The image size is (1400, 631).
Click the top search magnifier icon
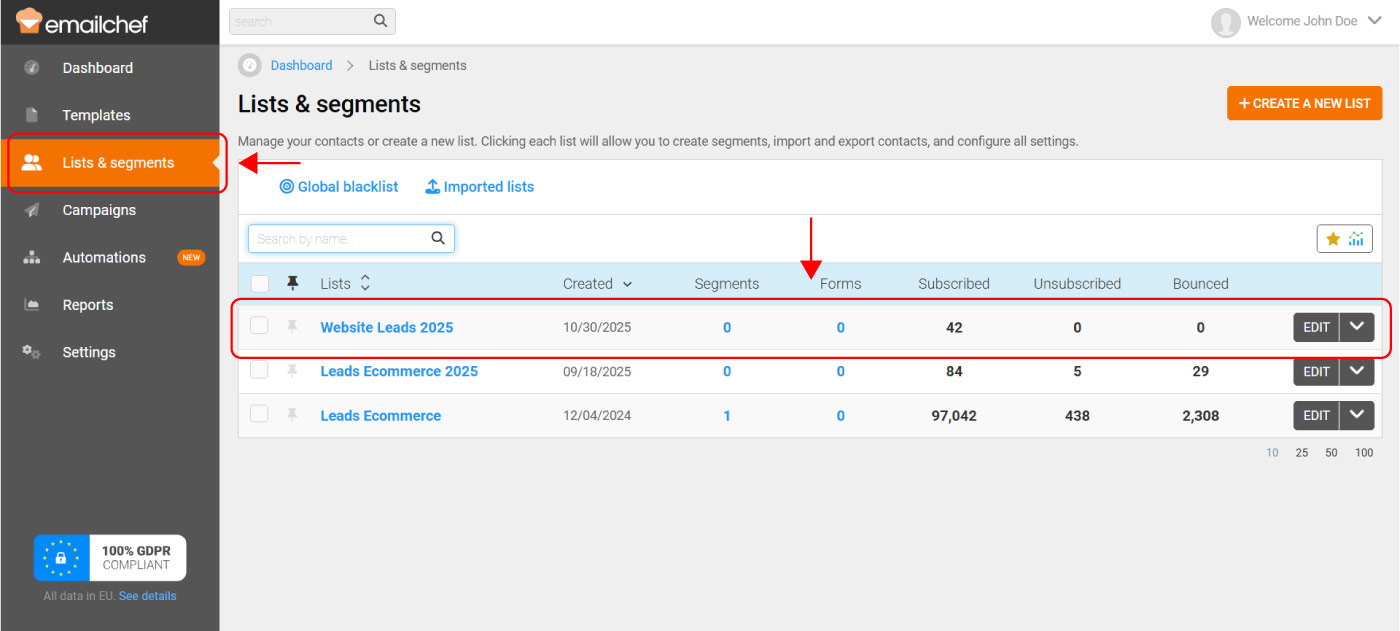(380, 21)
